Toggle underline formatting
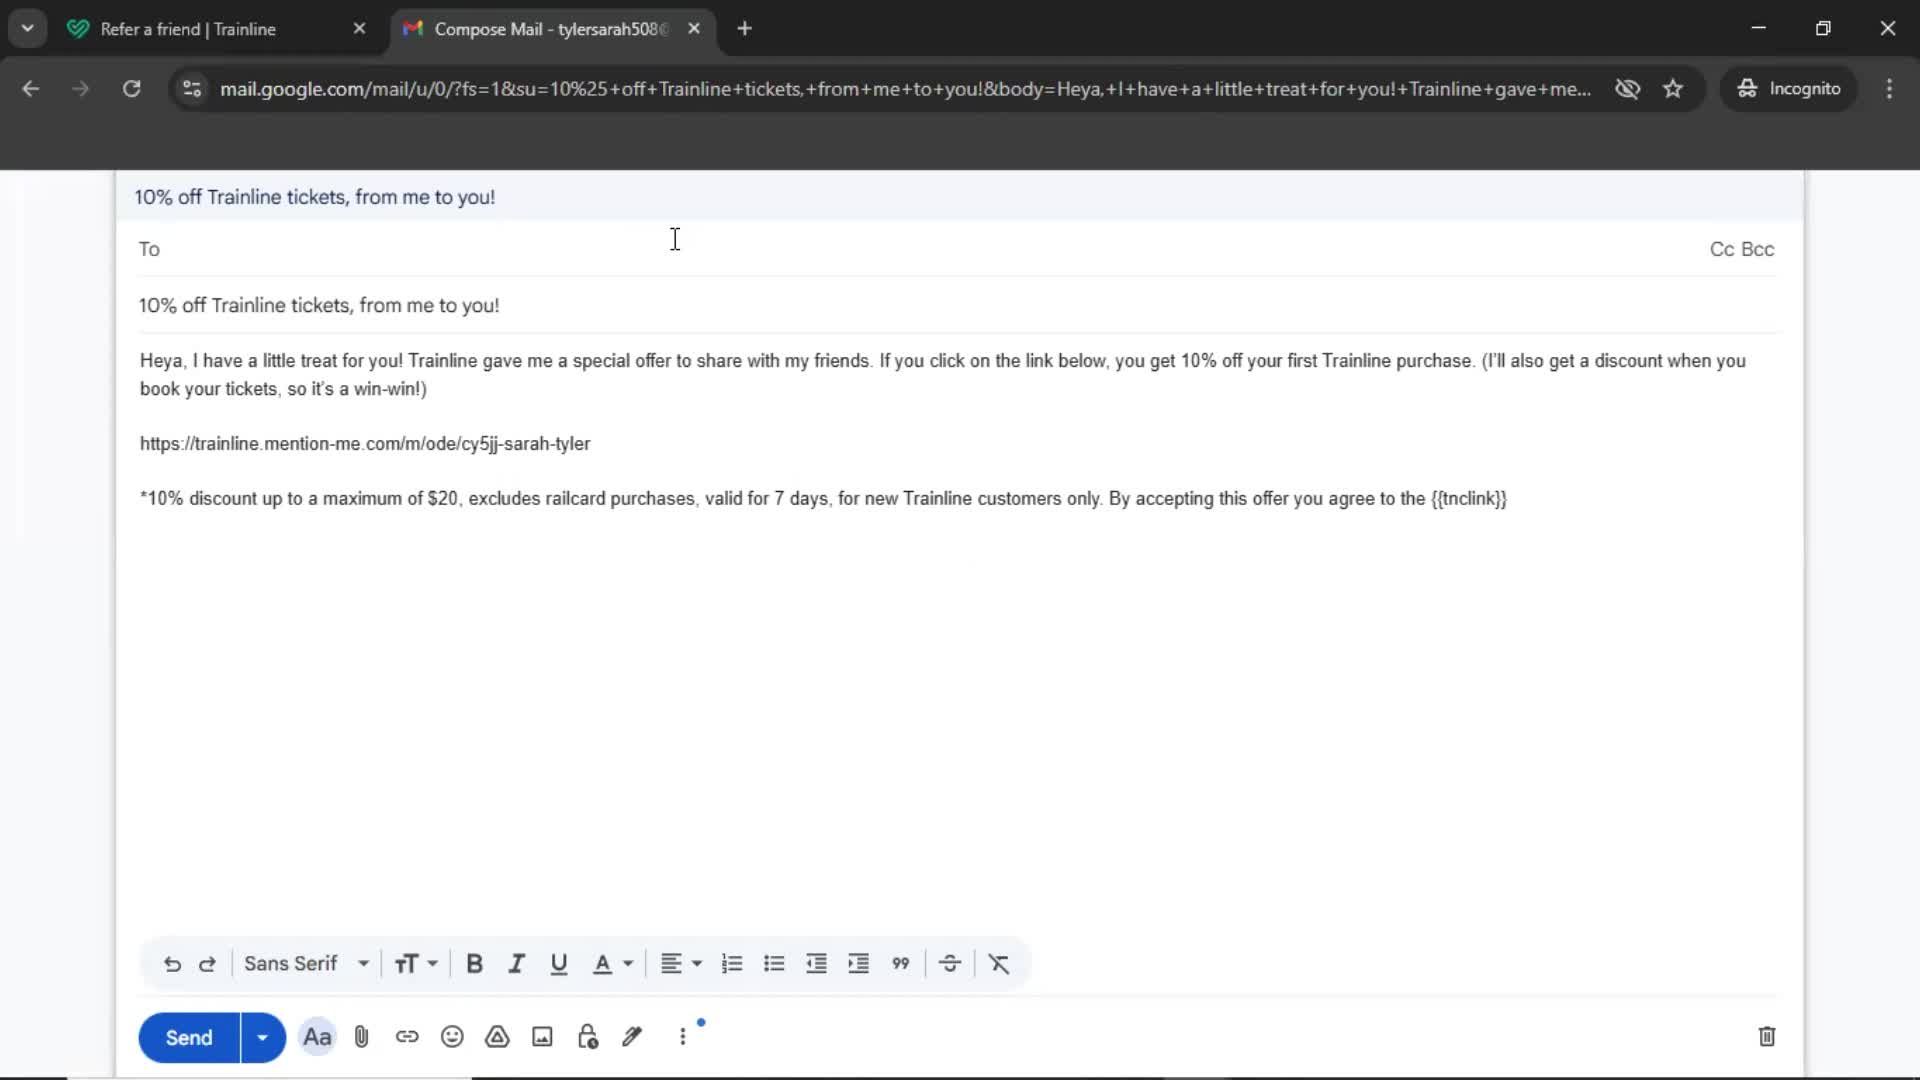Image resolution: width=1920 pixels, height=1080 pixels. point(559,963)
